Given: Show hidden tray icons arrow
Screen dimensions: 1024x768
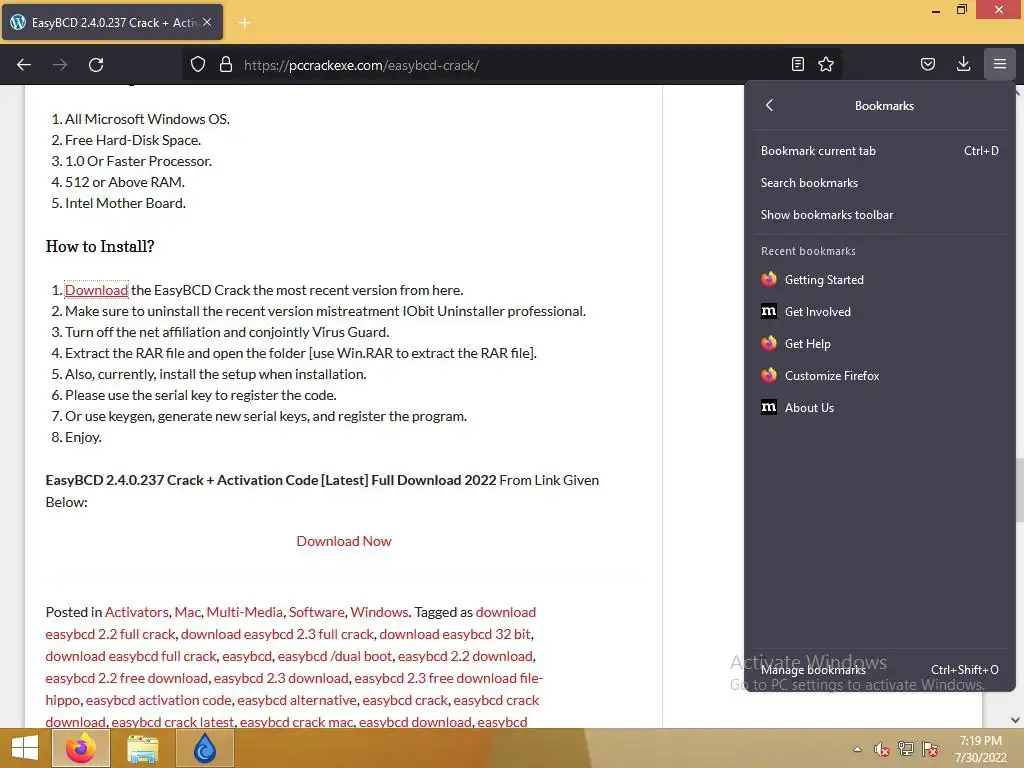Looking at the screenshot, I should coord(857,749).
